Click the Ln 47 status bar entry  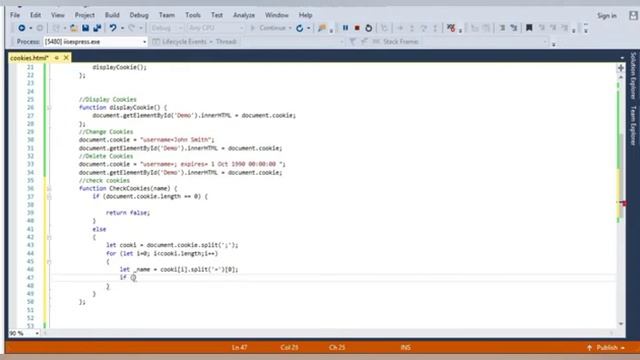pyautogui.click(x=240, y=347)
